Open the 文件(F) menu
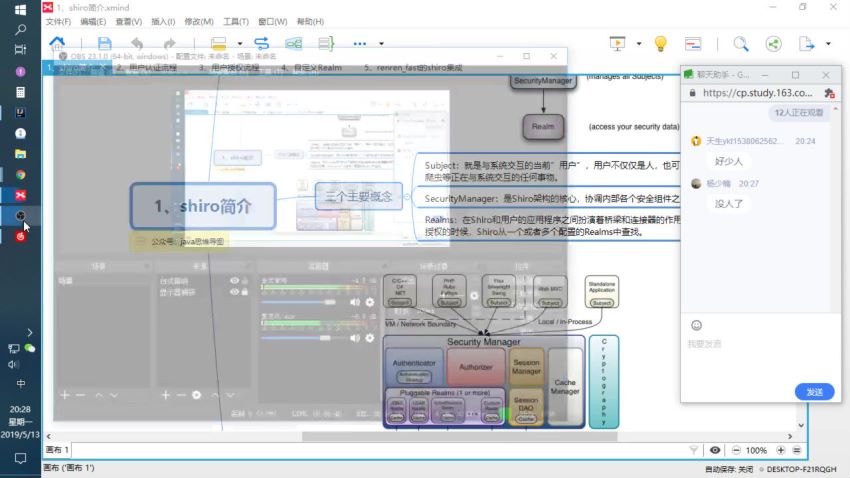850x478 pixels. 58,22
